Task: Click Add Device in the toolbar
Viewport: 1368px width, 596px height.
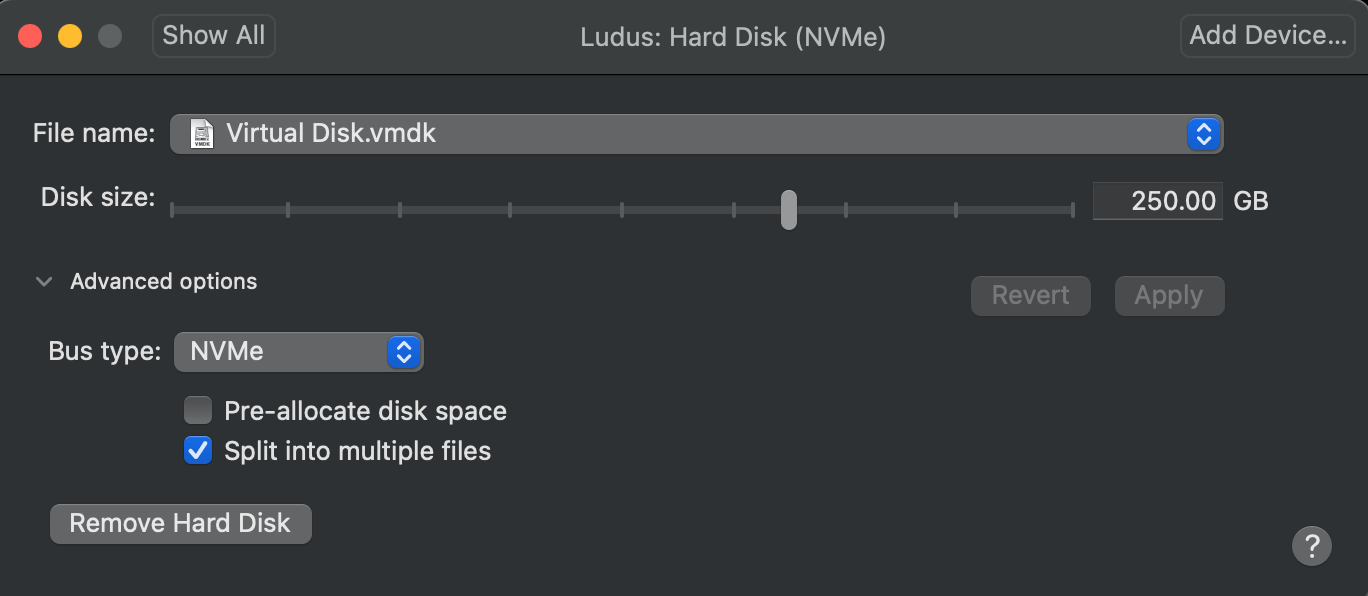Action: coord(1268,36)
